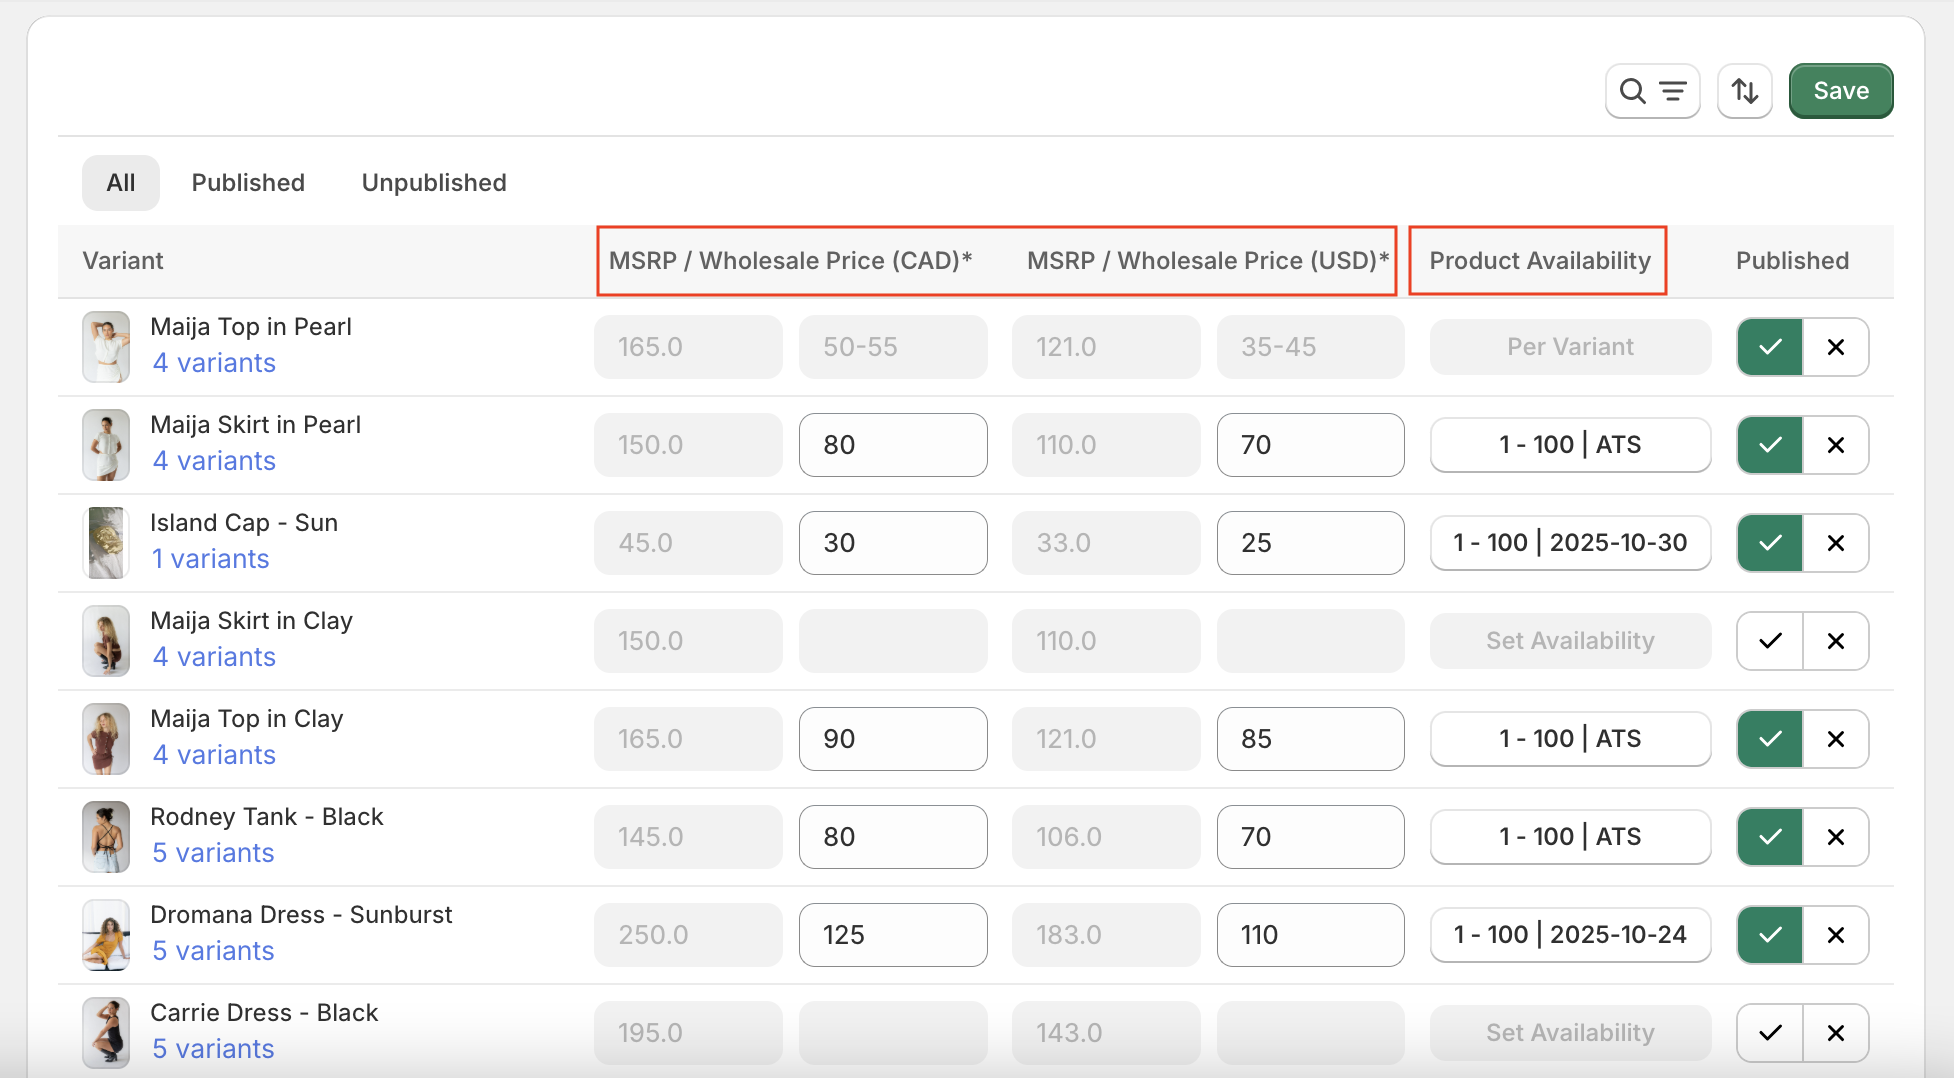Viewport: 1954px width, 1078px height.
Task: Edit USD wholesale price 25 for Island Cap
Action: (x=1310, y=543)
